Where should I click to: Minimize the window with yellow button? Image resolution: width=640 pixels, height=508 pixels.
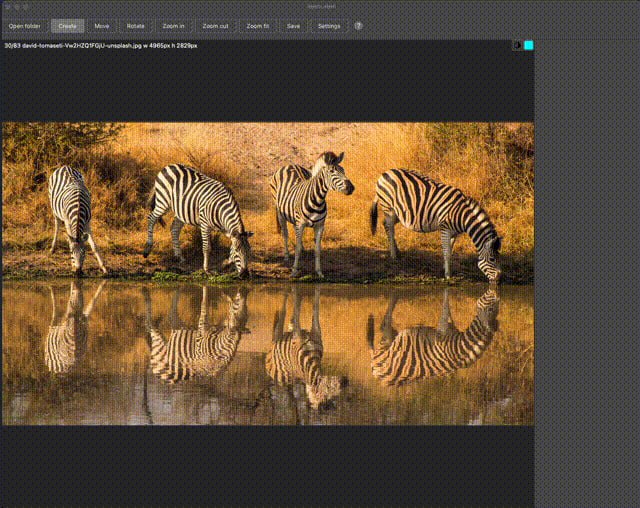17,6
